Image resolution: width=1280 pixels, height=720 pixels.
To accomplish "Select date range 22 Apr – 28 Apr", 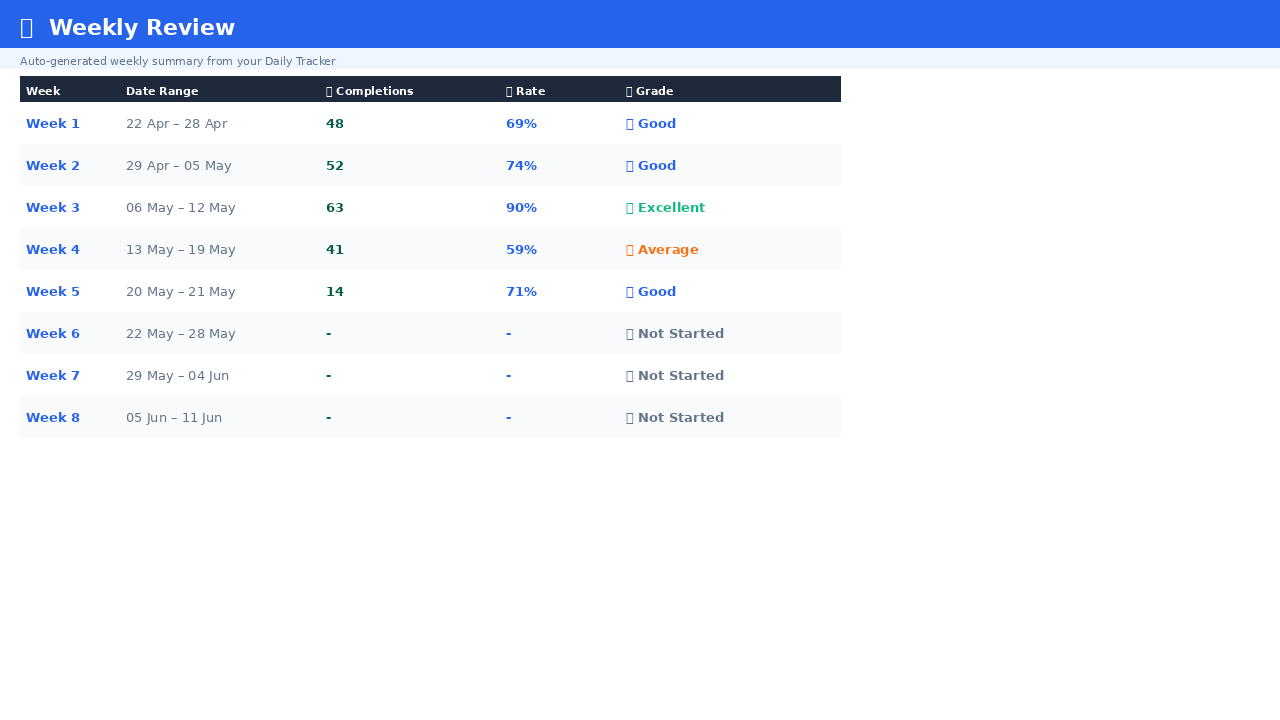I will (x=177, y=124).
